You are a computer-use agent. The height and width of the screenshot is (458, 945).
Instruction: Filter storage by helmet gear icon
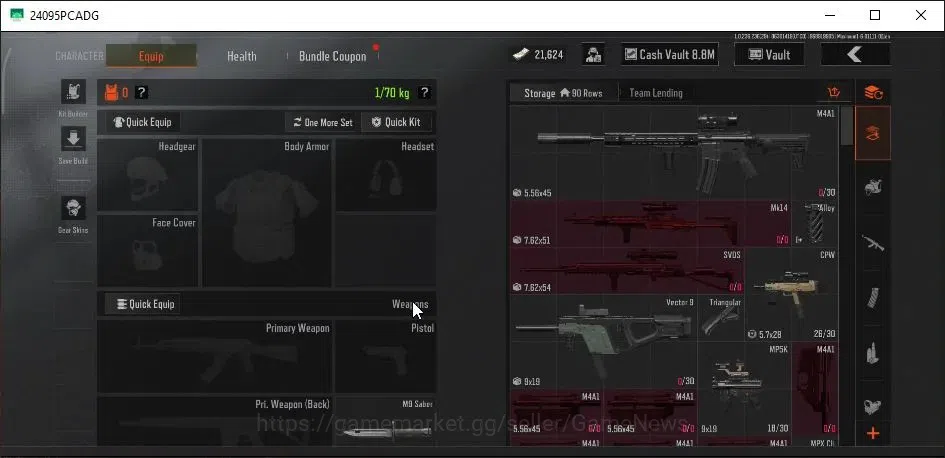pyautogui.click(x=873, y=188)
